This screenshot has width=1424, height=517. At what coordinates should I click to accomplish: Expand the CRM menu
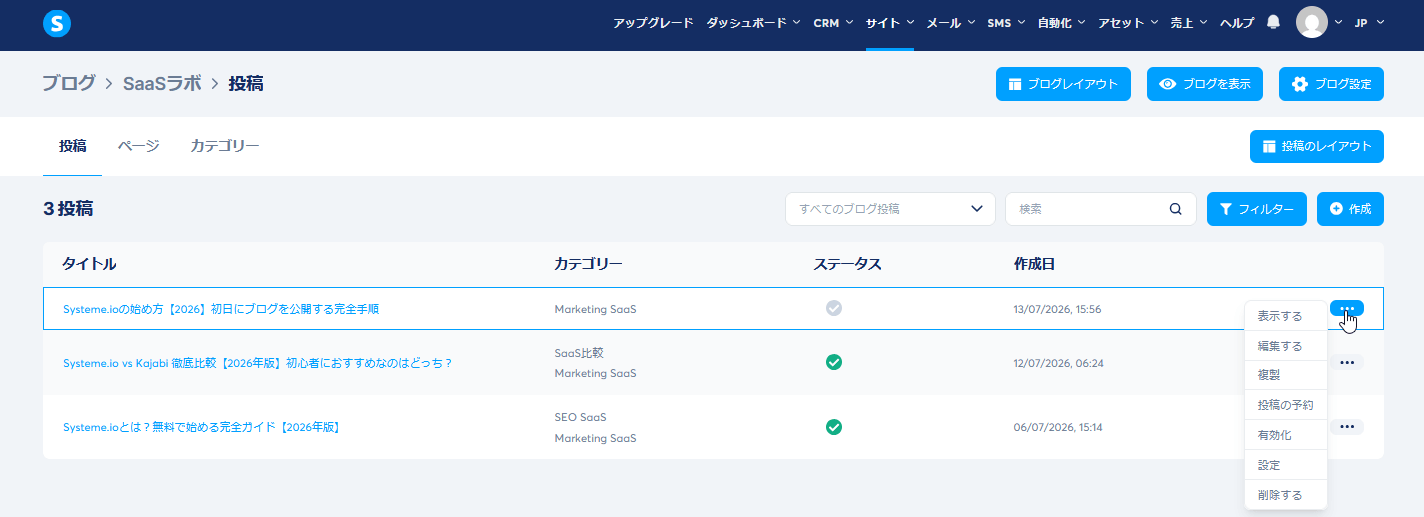pyautogui.click(x=833, y=23)
